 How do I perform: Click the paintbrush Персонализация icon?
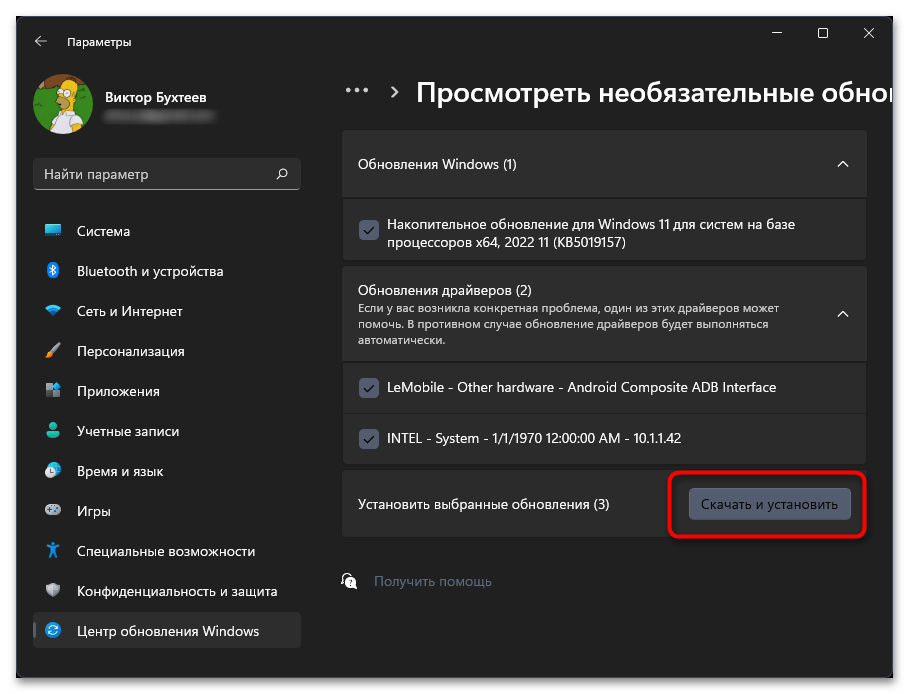pyautogui.click(x=53, y=350)
